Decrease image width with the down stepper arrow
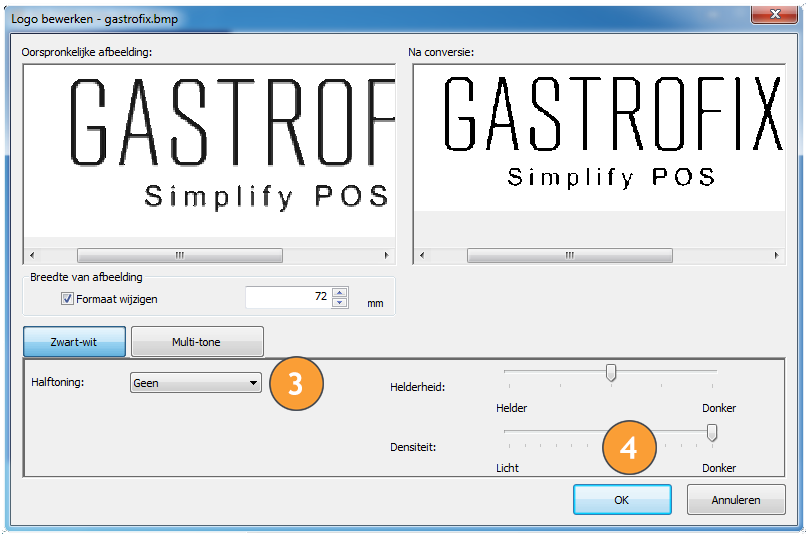Viewport: 810px width, 536px height. (340, 302)
